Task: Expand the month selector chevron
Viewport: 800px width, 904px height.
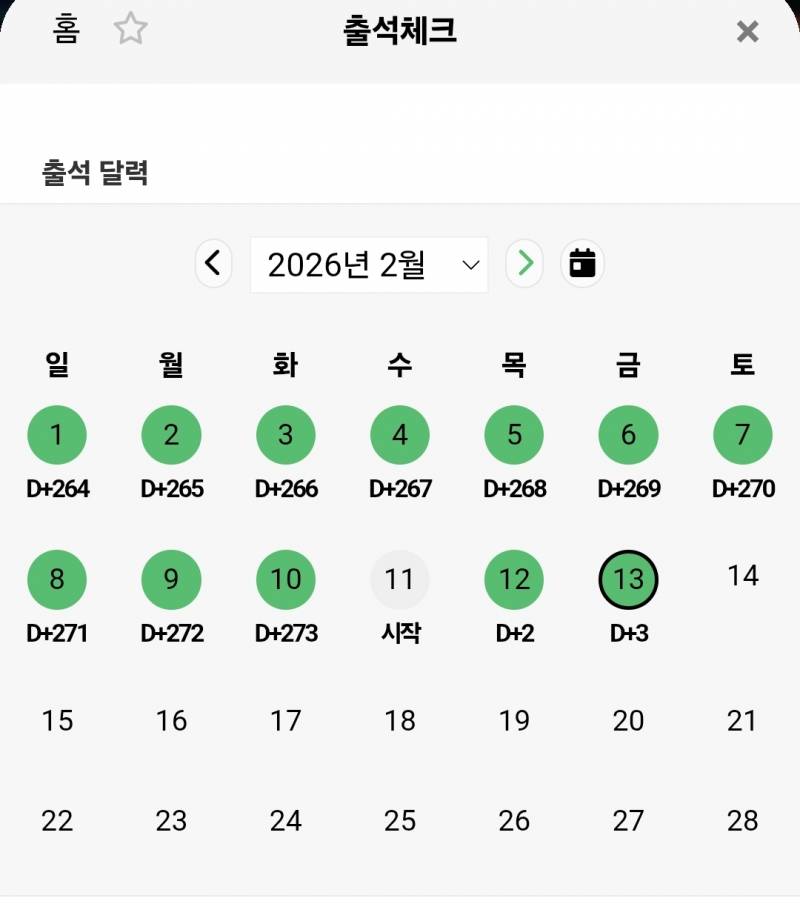Action: tap(471, 263)
